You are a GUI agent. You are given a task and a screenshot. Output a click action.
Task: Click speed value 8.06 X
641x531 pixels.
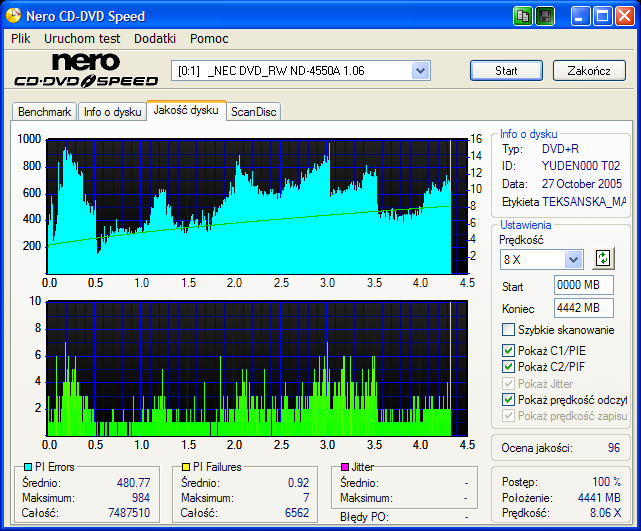click(605, 513)
